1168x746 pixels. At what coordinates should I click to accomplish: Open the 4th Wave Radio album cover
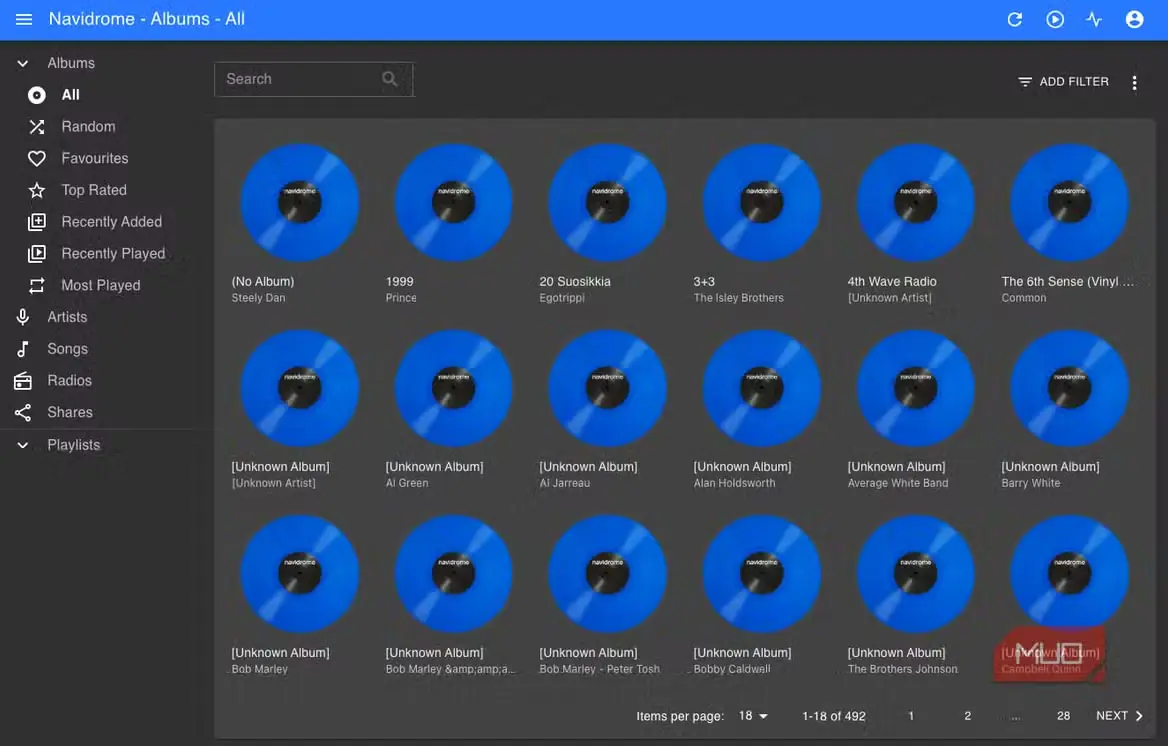(x=915, y=203)
